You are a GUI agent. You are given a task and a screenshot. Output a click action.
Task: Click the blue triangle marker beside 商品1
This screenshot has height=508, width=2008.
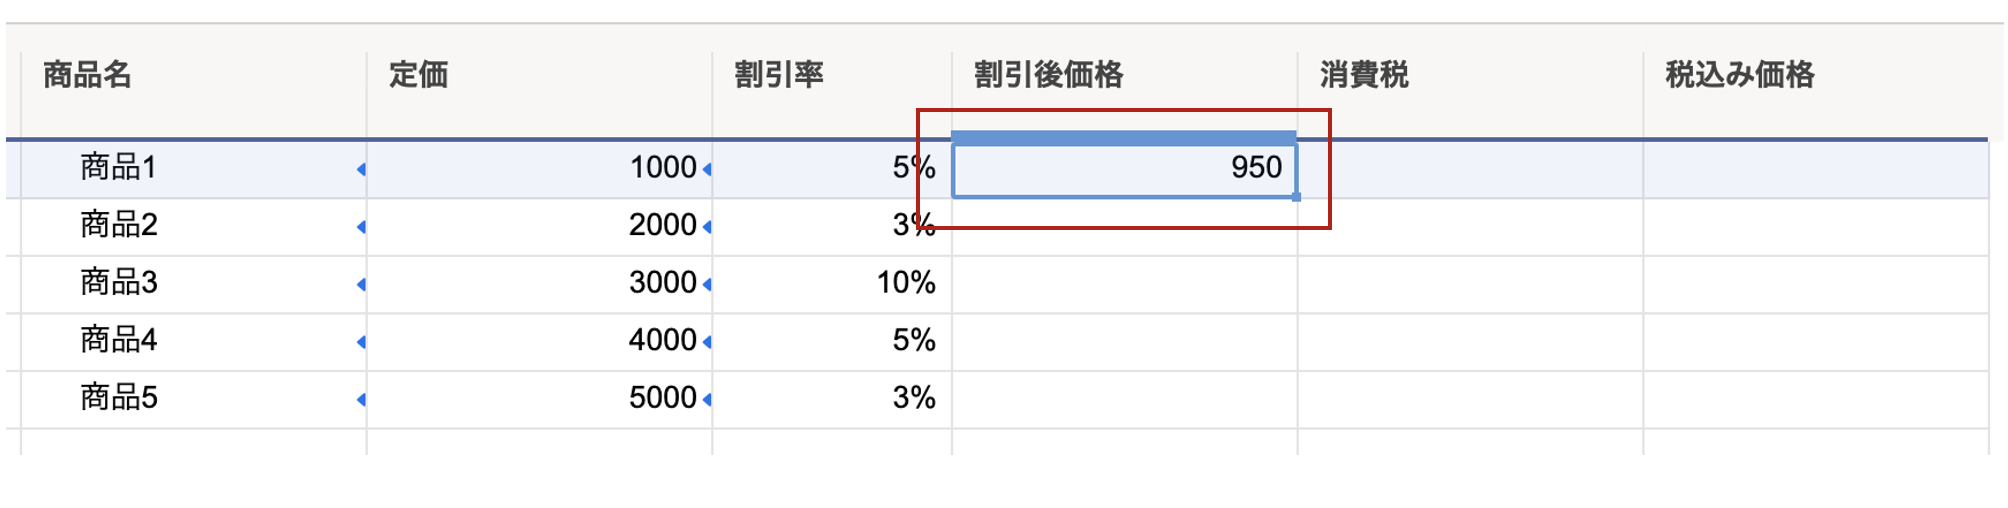point(361,170)
